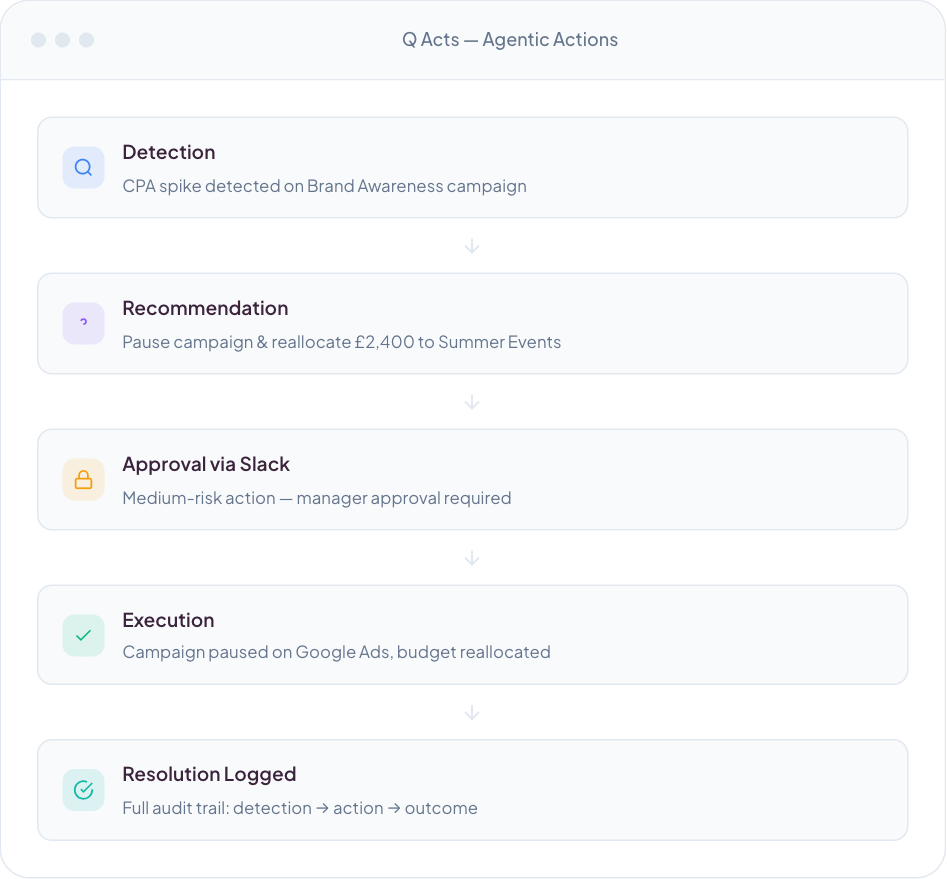
Task: Click the Q Acts — Agentic Actions window title
Action: coord(510,40)
